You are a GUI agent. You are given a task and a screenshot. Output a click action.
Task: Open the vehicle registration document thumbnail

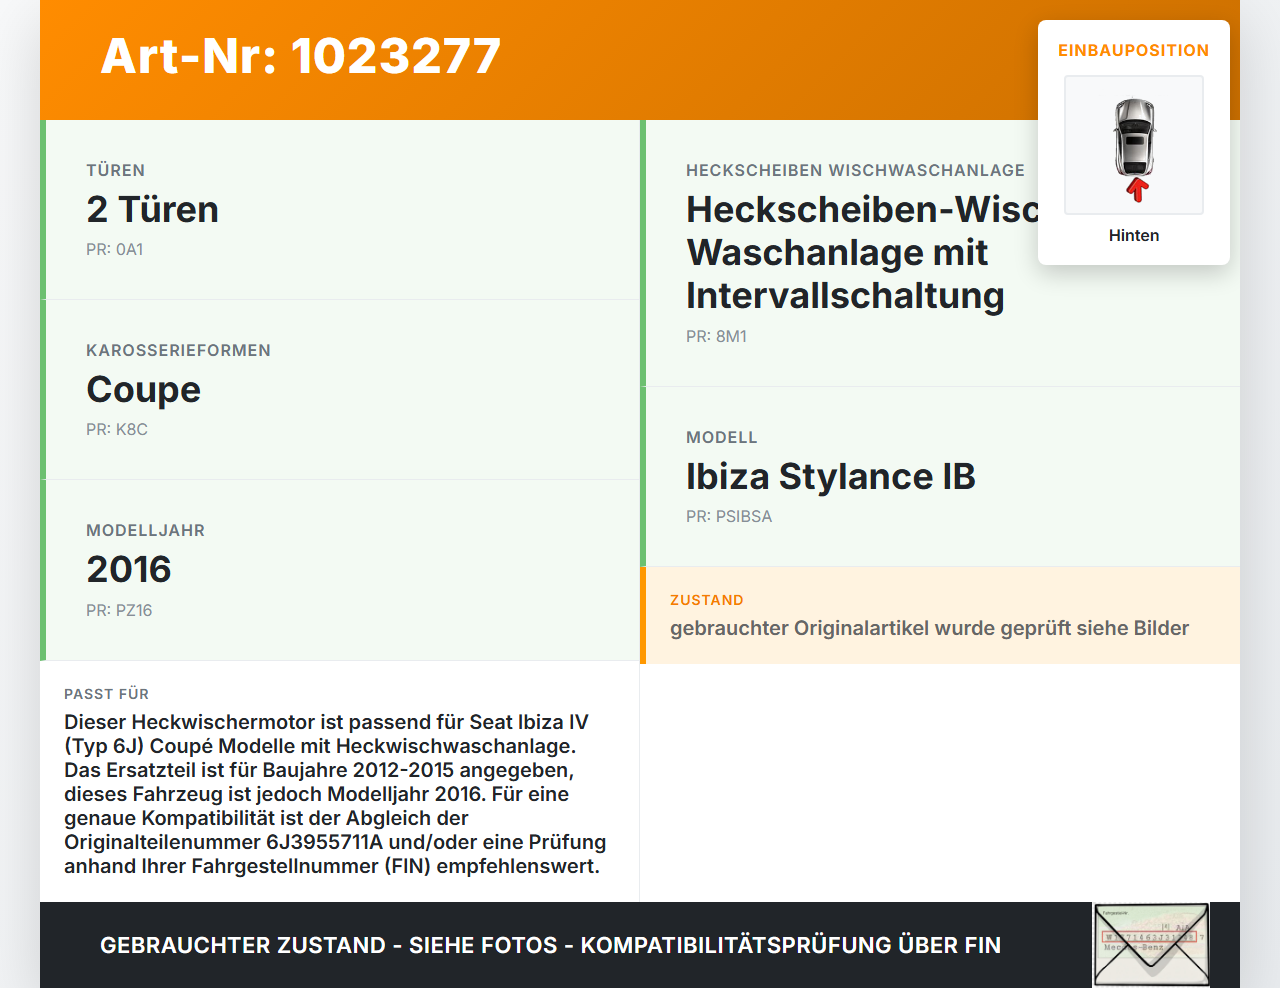click(1152, 945)
